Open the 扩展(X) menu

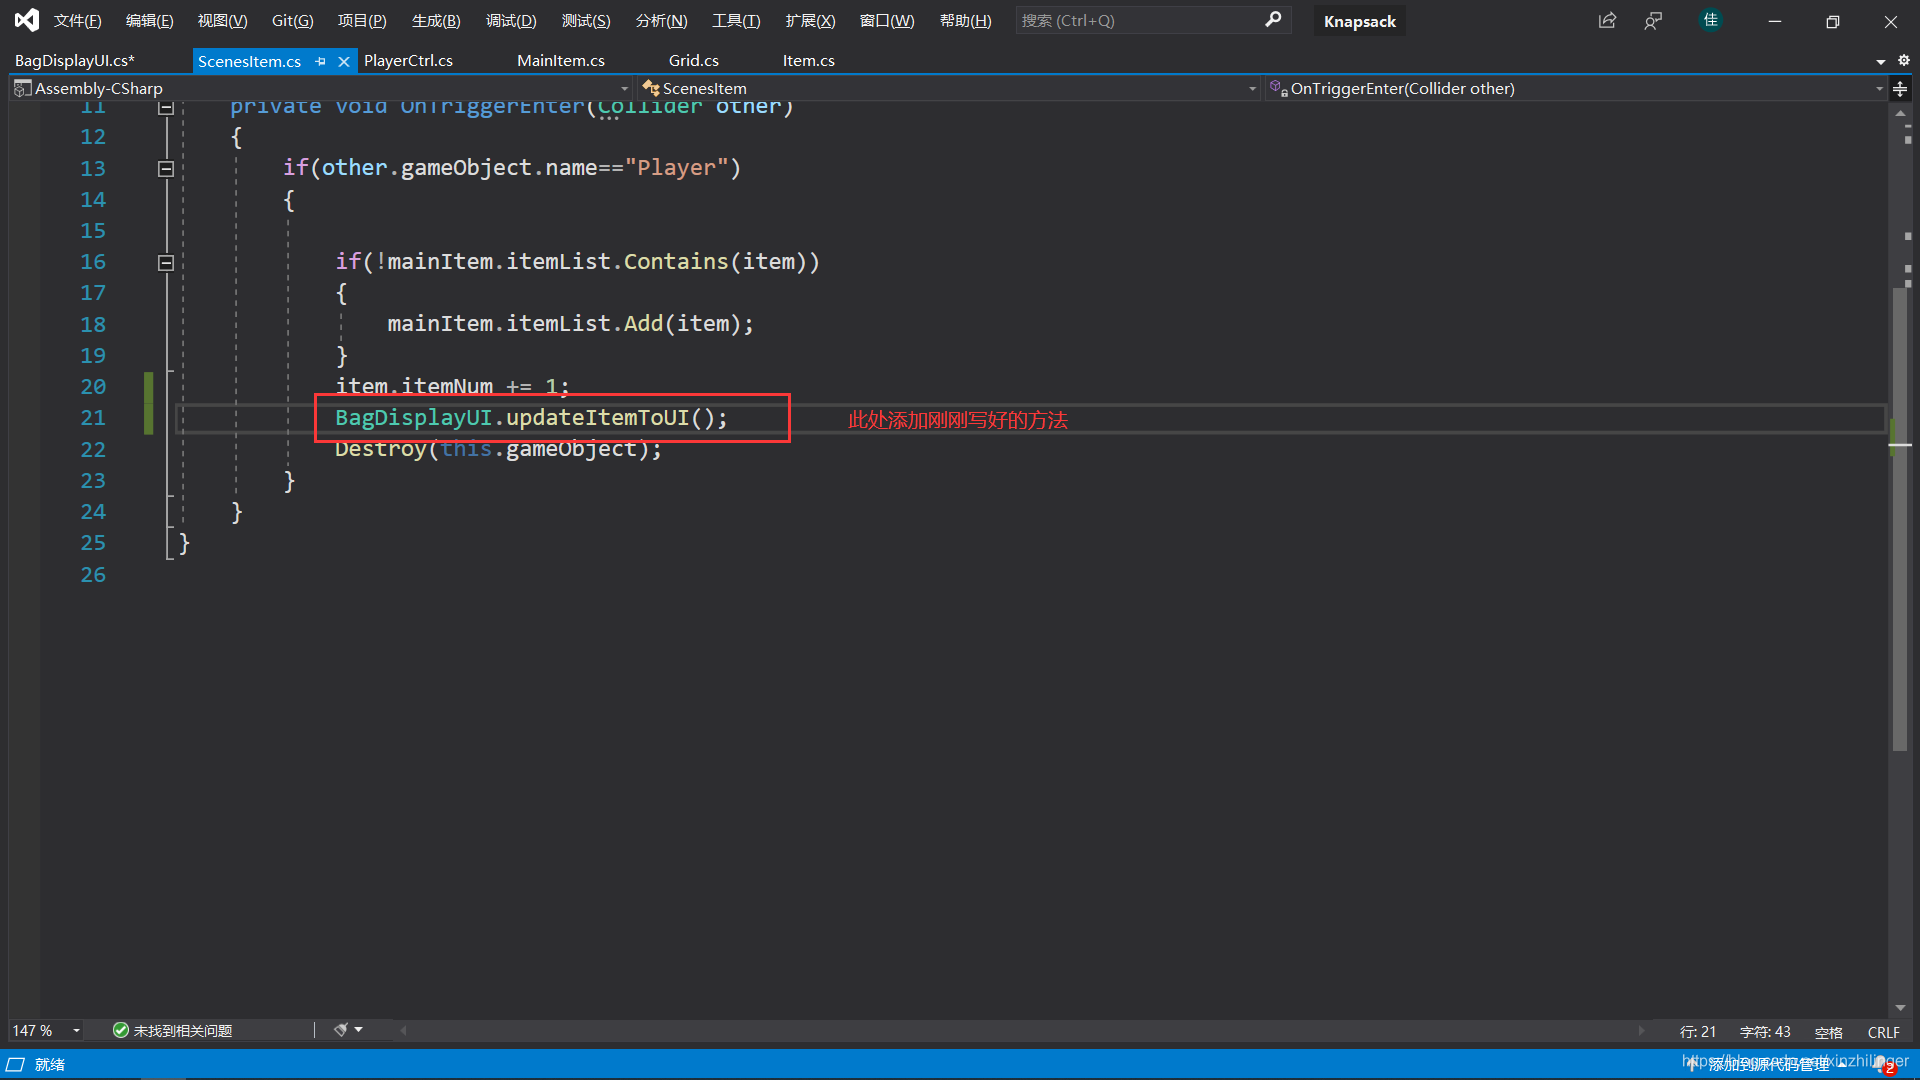pyautogui.click(x=810, y=21)
